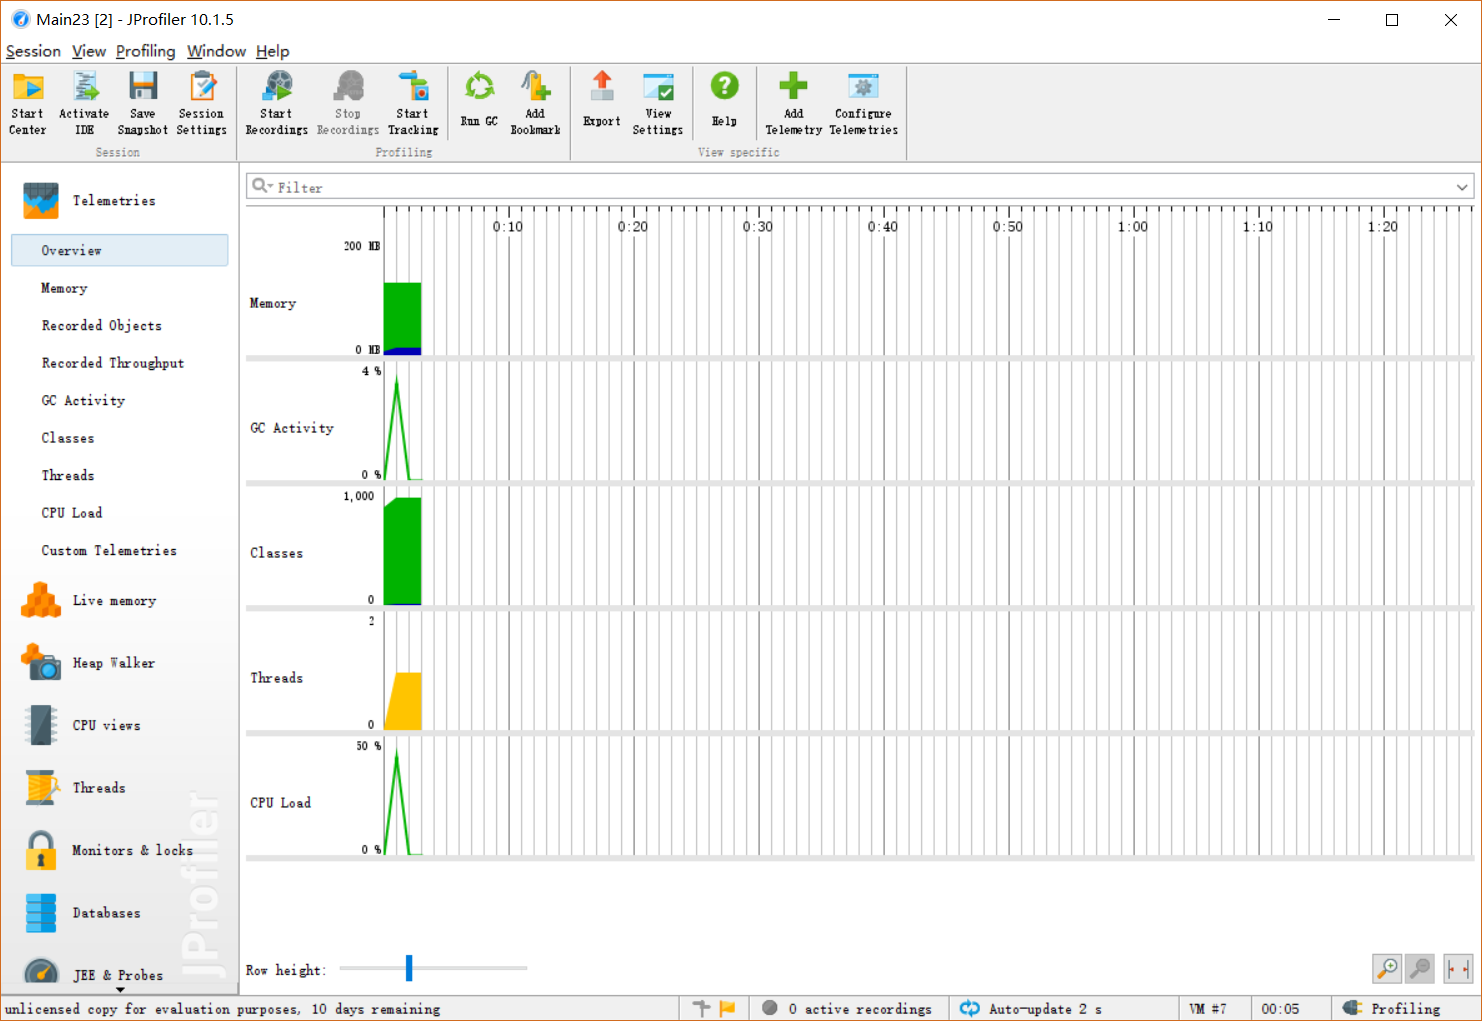This screenshot has height=1021, width=1482.
Task: Click scale-to-fit timeline icon
Action: coord(1458,968)
